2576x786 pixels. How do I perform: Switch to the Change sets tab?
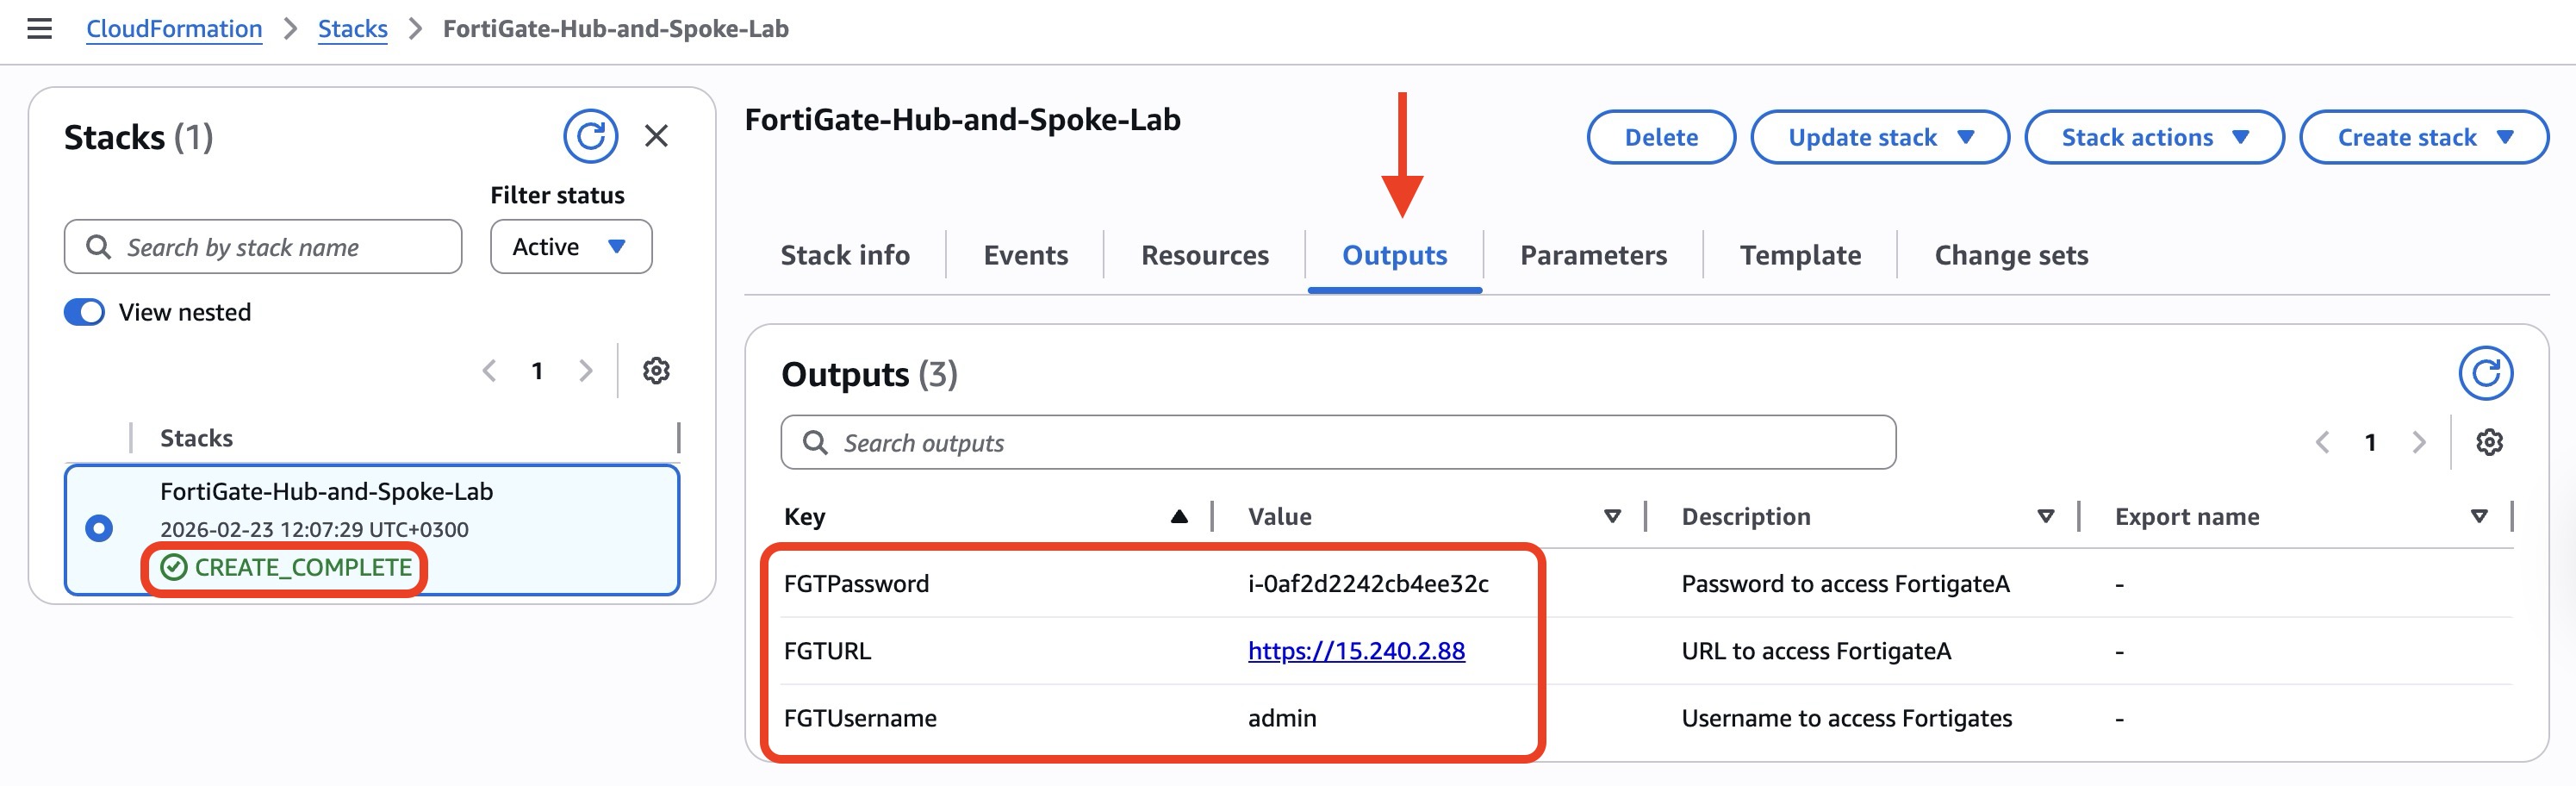click(x=2011, y=255)
